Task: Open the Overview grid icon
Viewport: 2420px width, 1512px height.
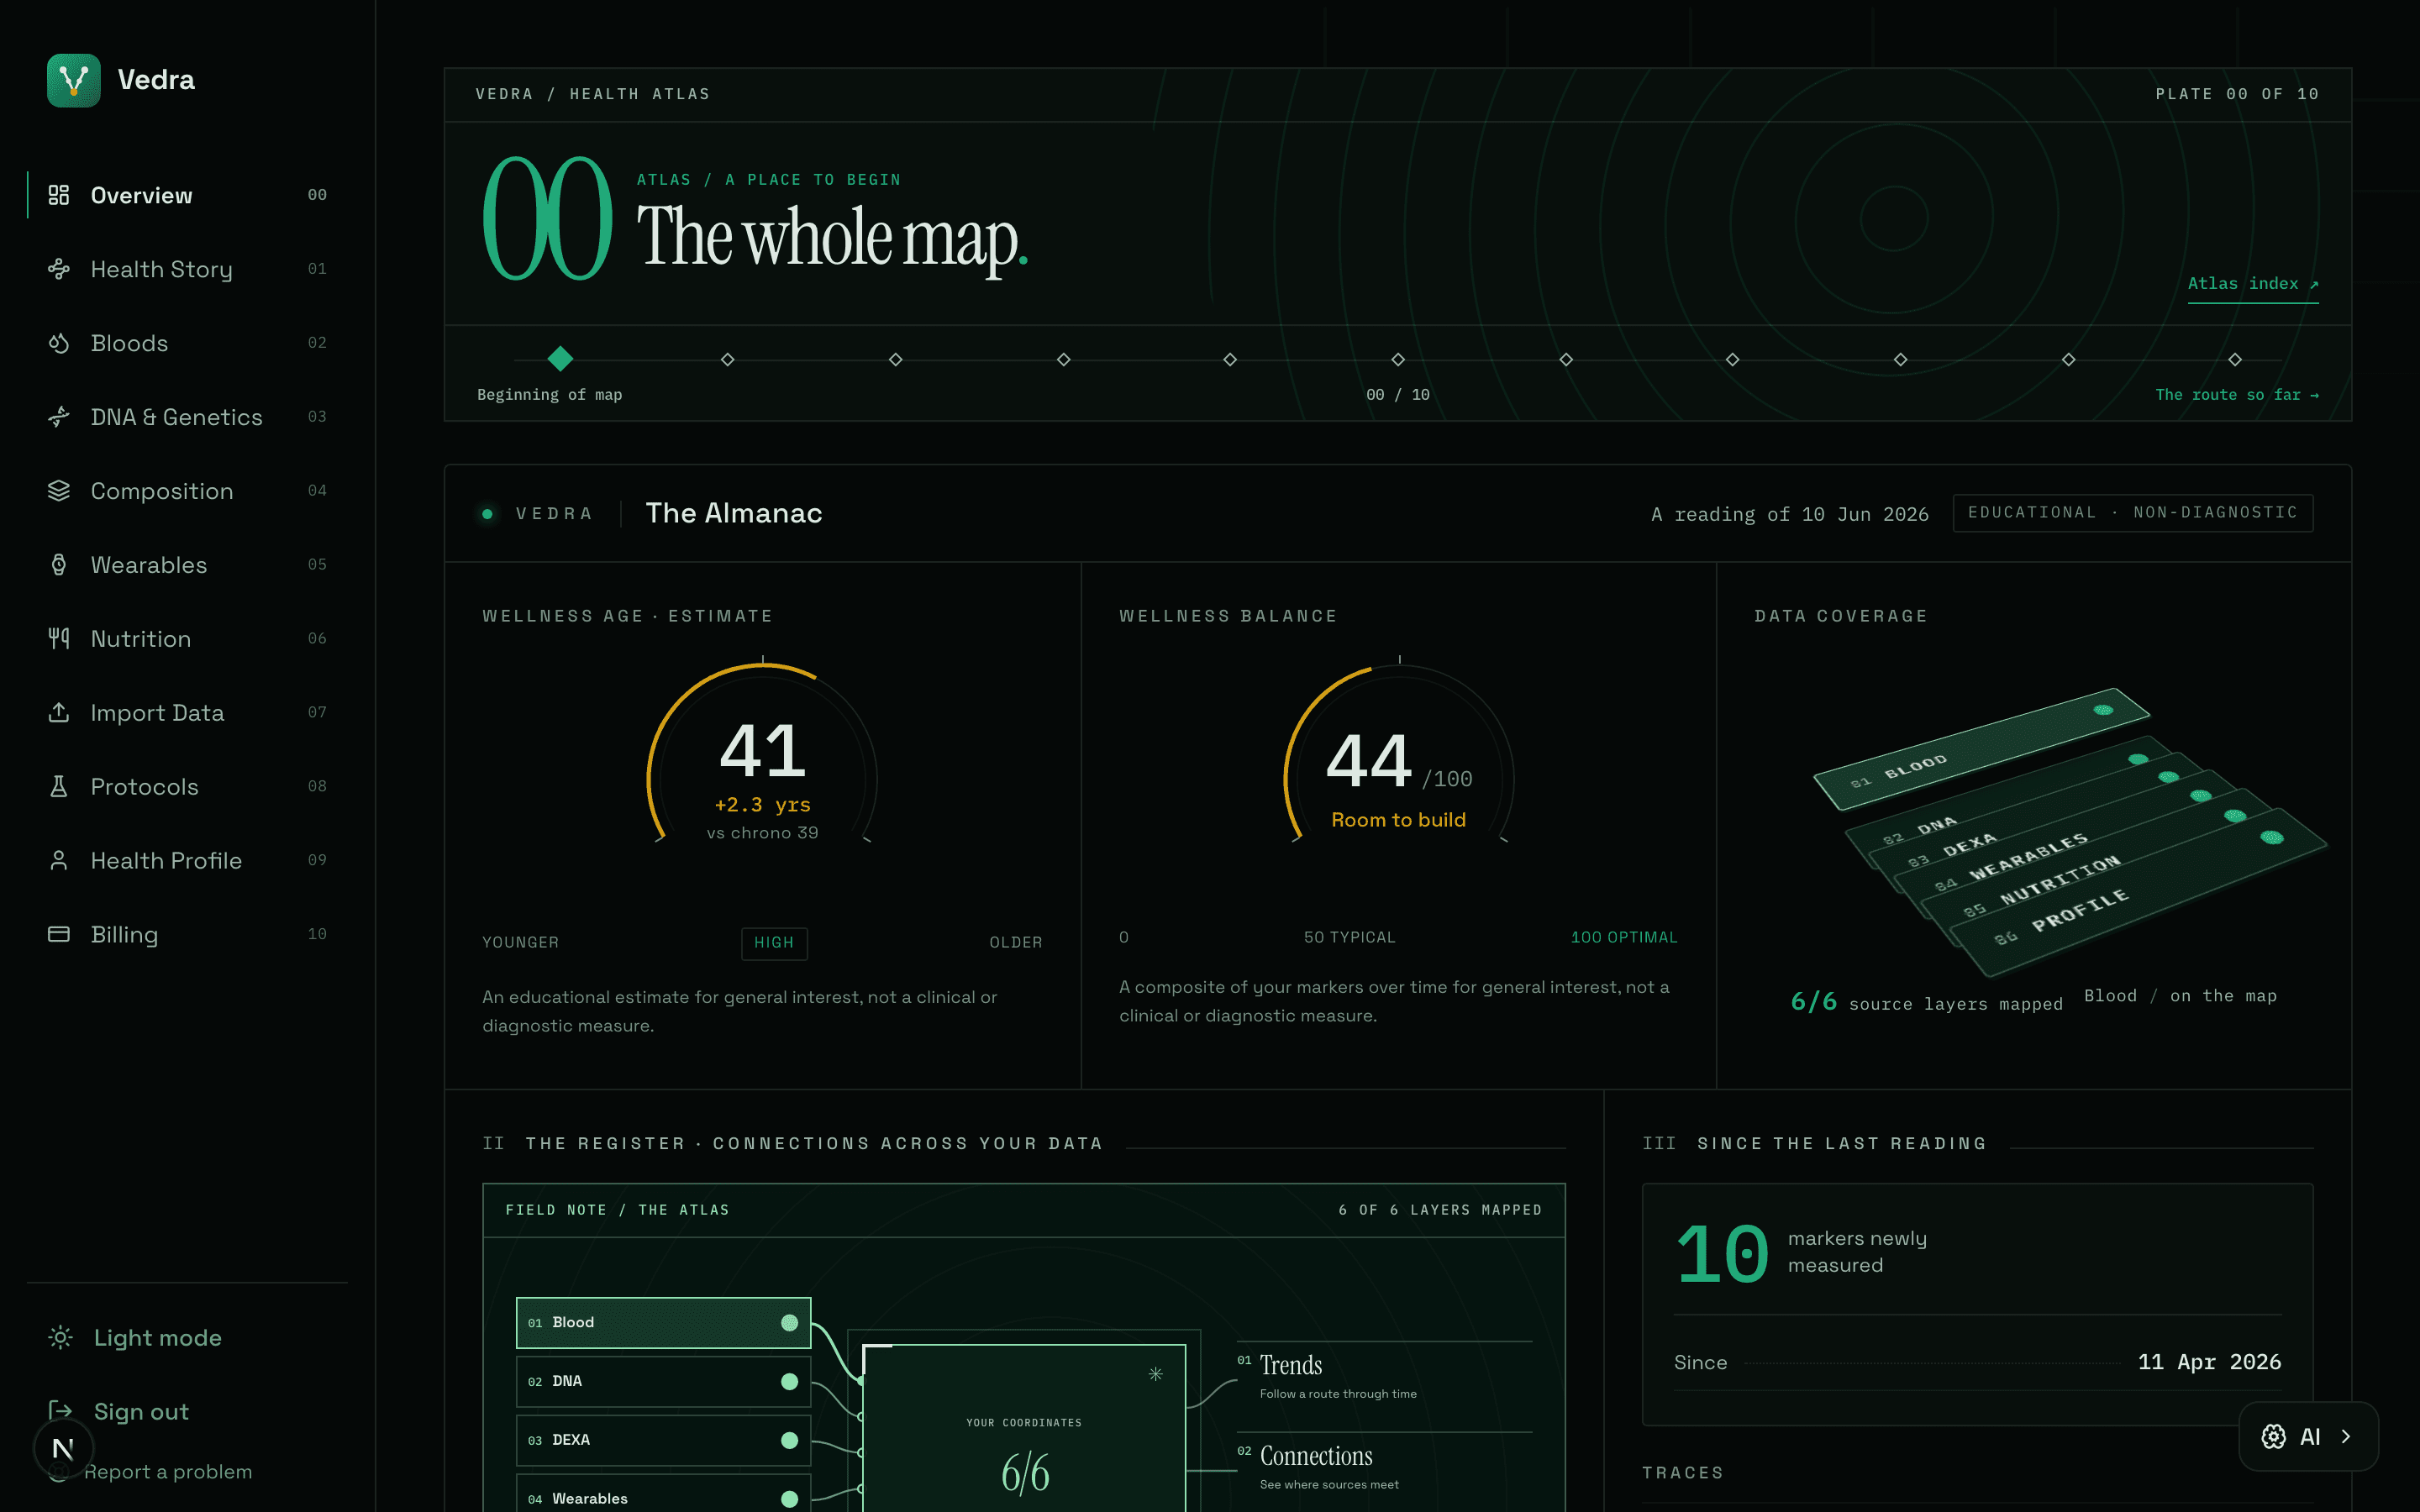Action: click(x=59, y=195)
